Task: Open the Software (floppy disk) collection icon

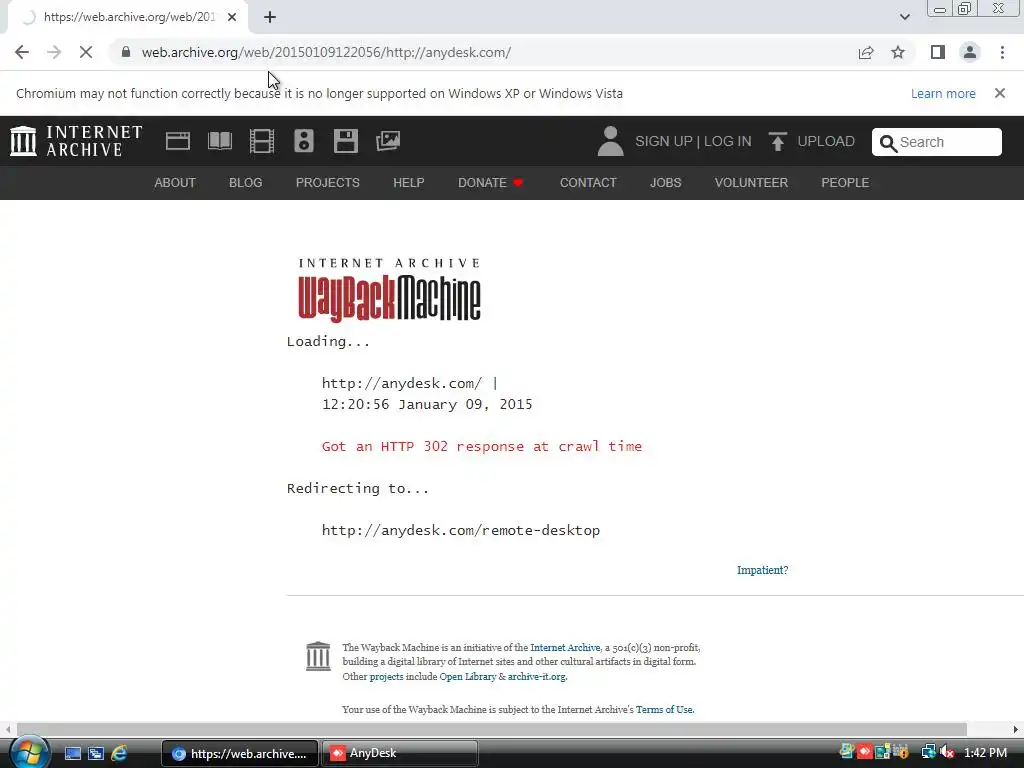Action: pyautogui.click(x=345, y=141)
